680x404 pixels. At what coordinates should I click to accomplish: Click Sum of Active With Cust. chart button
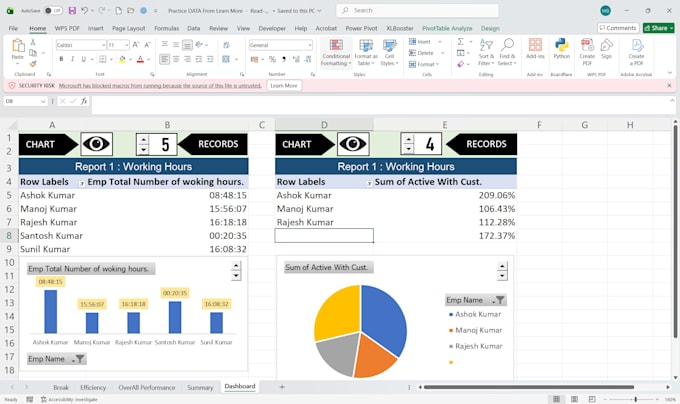click(x=329, y=267)
